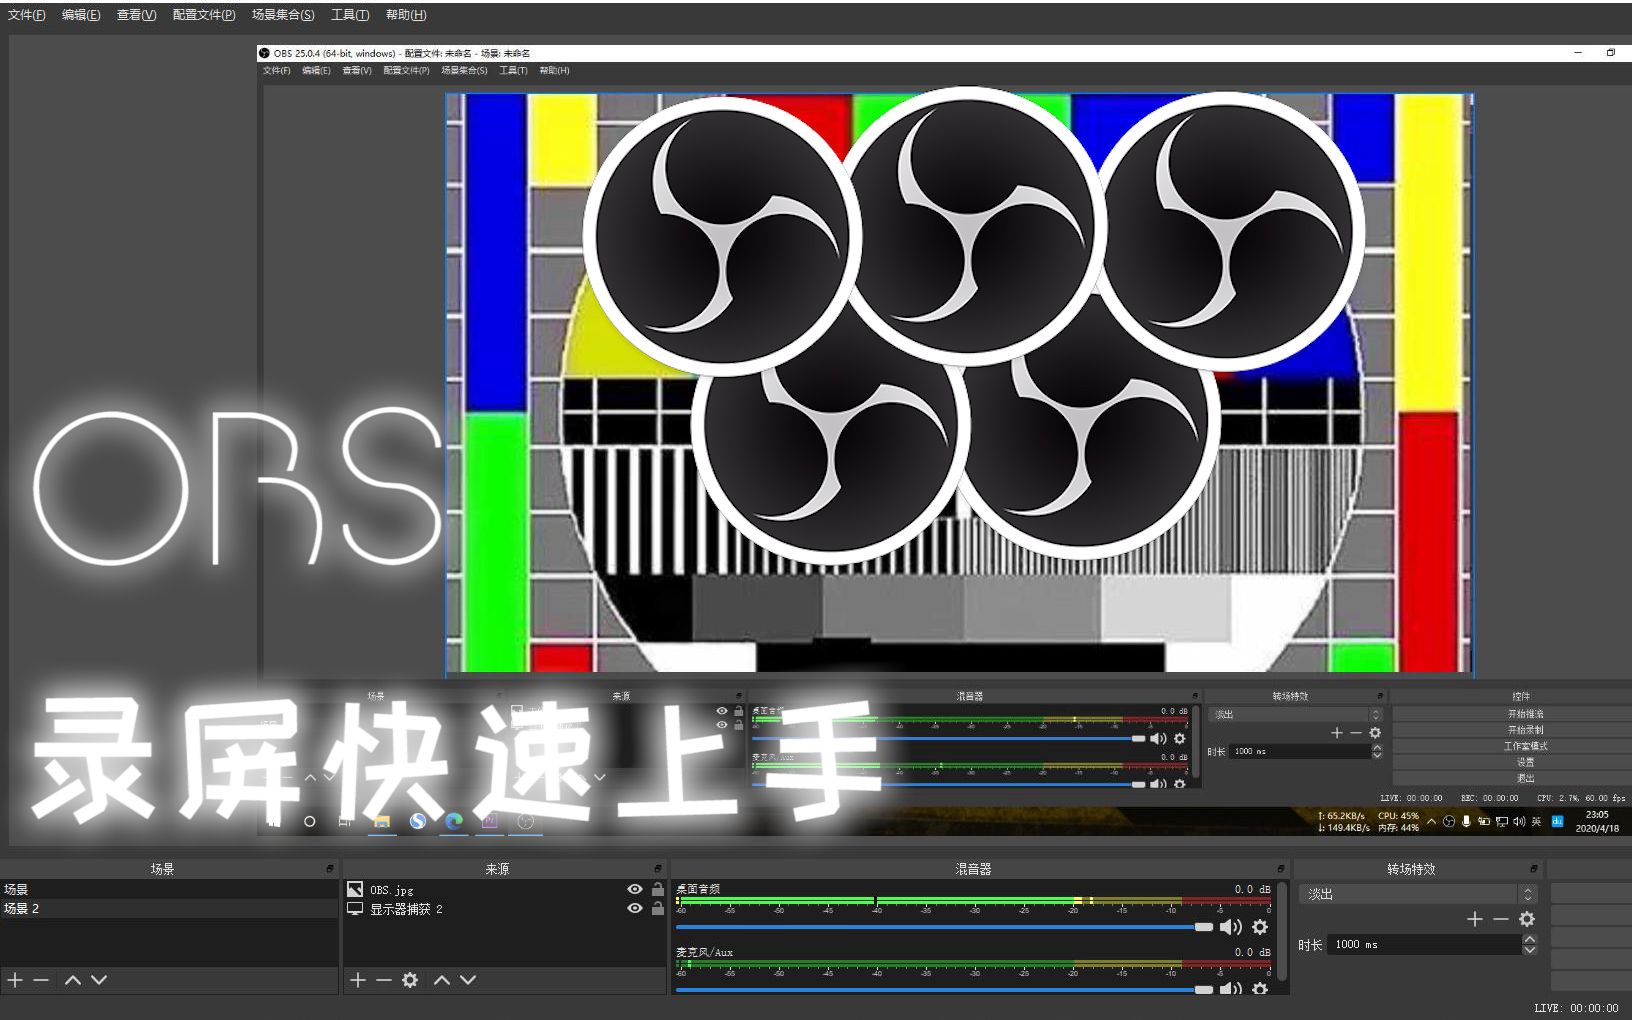The height and width of the screenshot is (1020, 1632).
Task: Open the inner window's 文件(F) menu
Action: pos(277,71)
